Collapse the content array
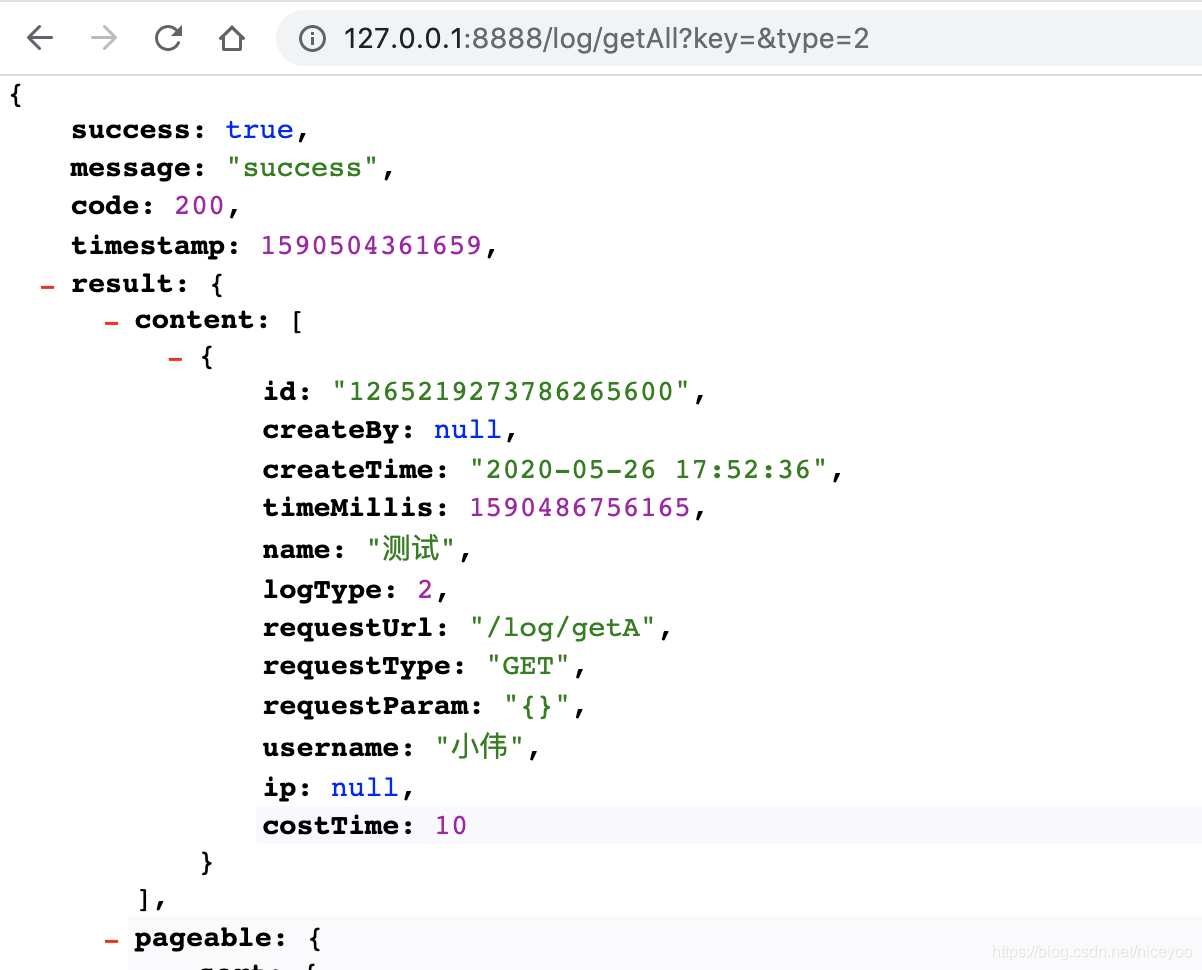The width and height of the screenshot is (1202, 970). click(x=111, y=323)
